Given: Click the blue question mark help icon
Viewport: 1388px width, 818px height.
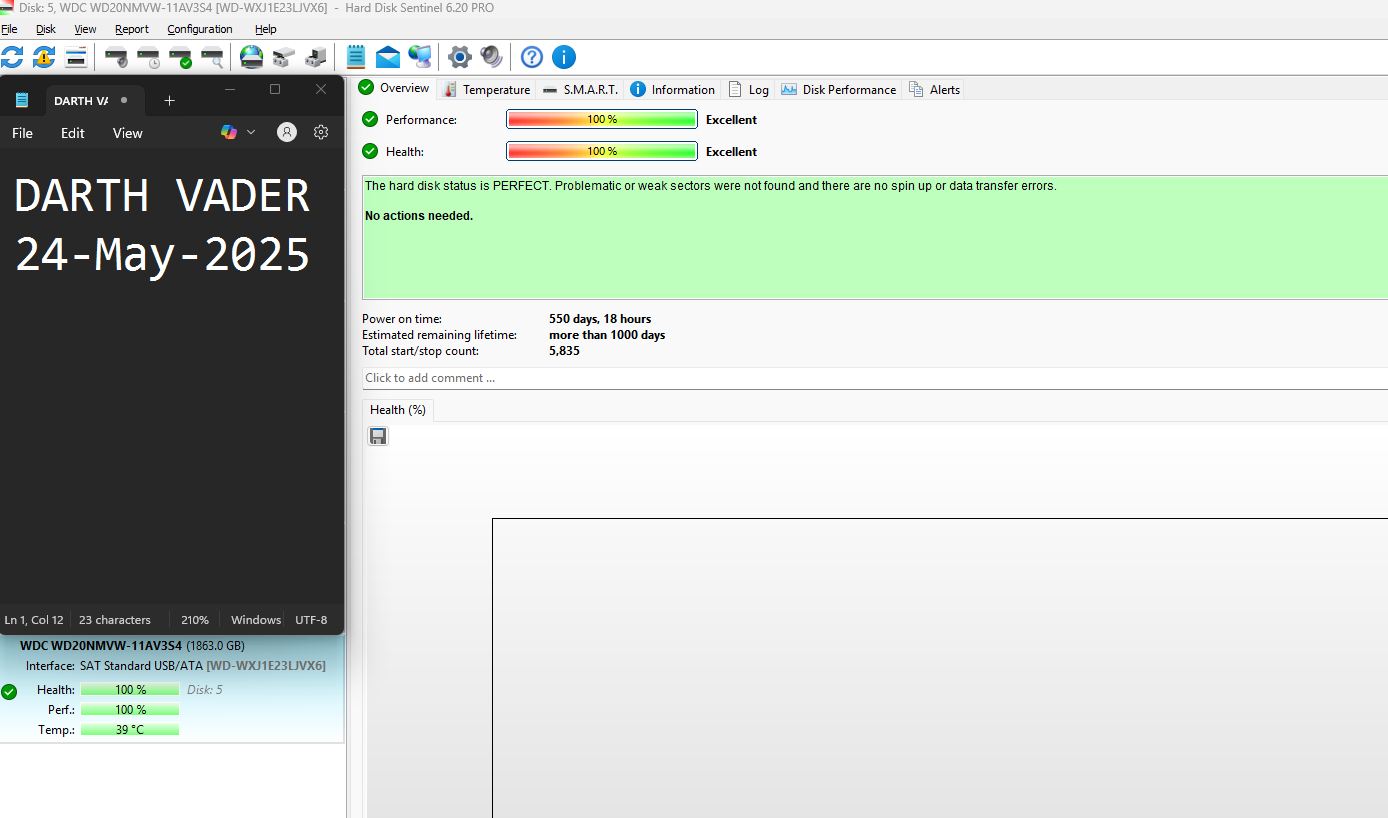Looking at the screenshot, I should (532, 57).
